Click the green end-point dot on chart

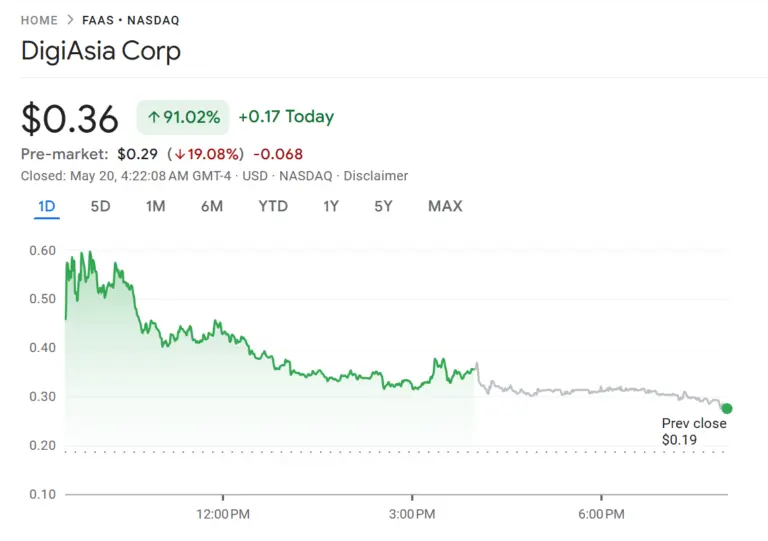click(727, 408)
